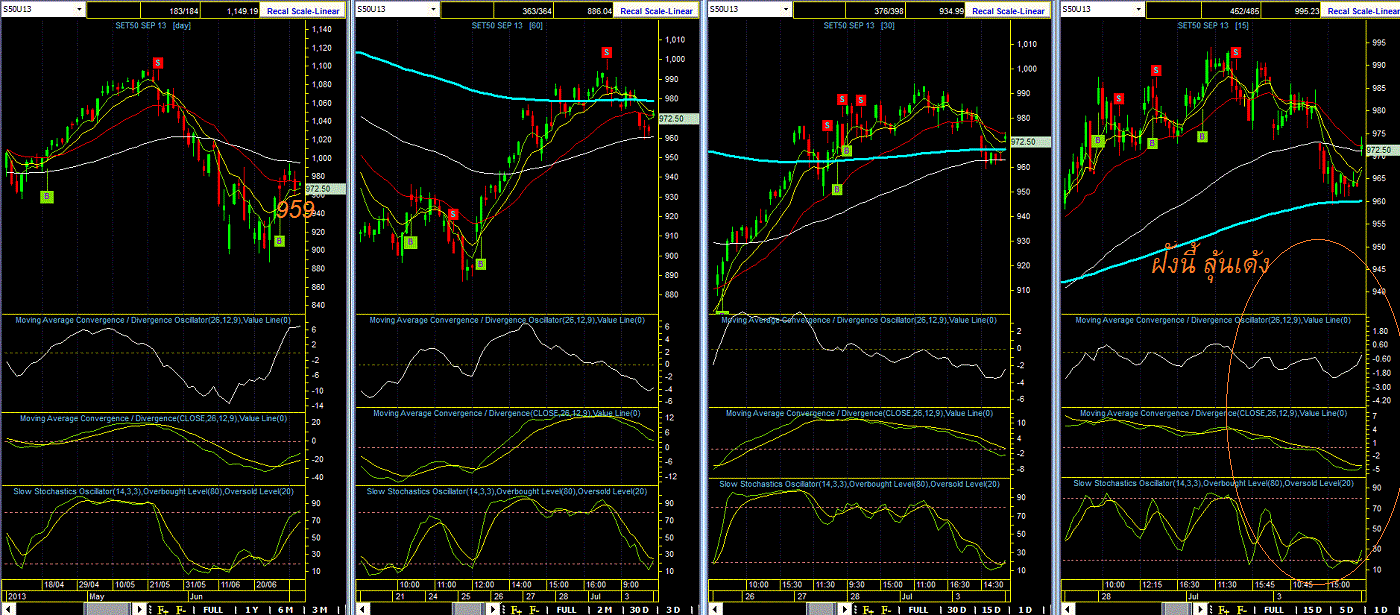Select 30D range in 30-minute chart
This screenshot has width=1400, height=615.
pyautogui.click(x=957, y=609)
